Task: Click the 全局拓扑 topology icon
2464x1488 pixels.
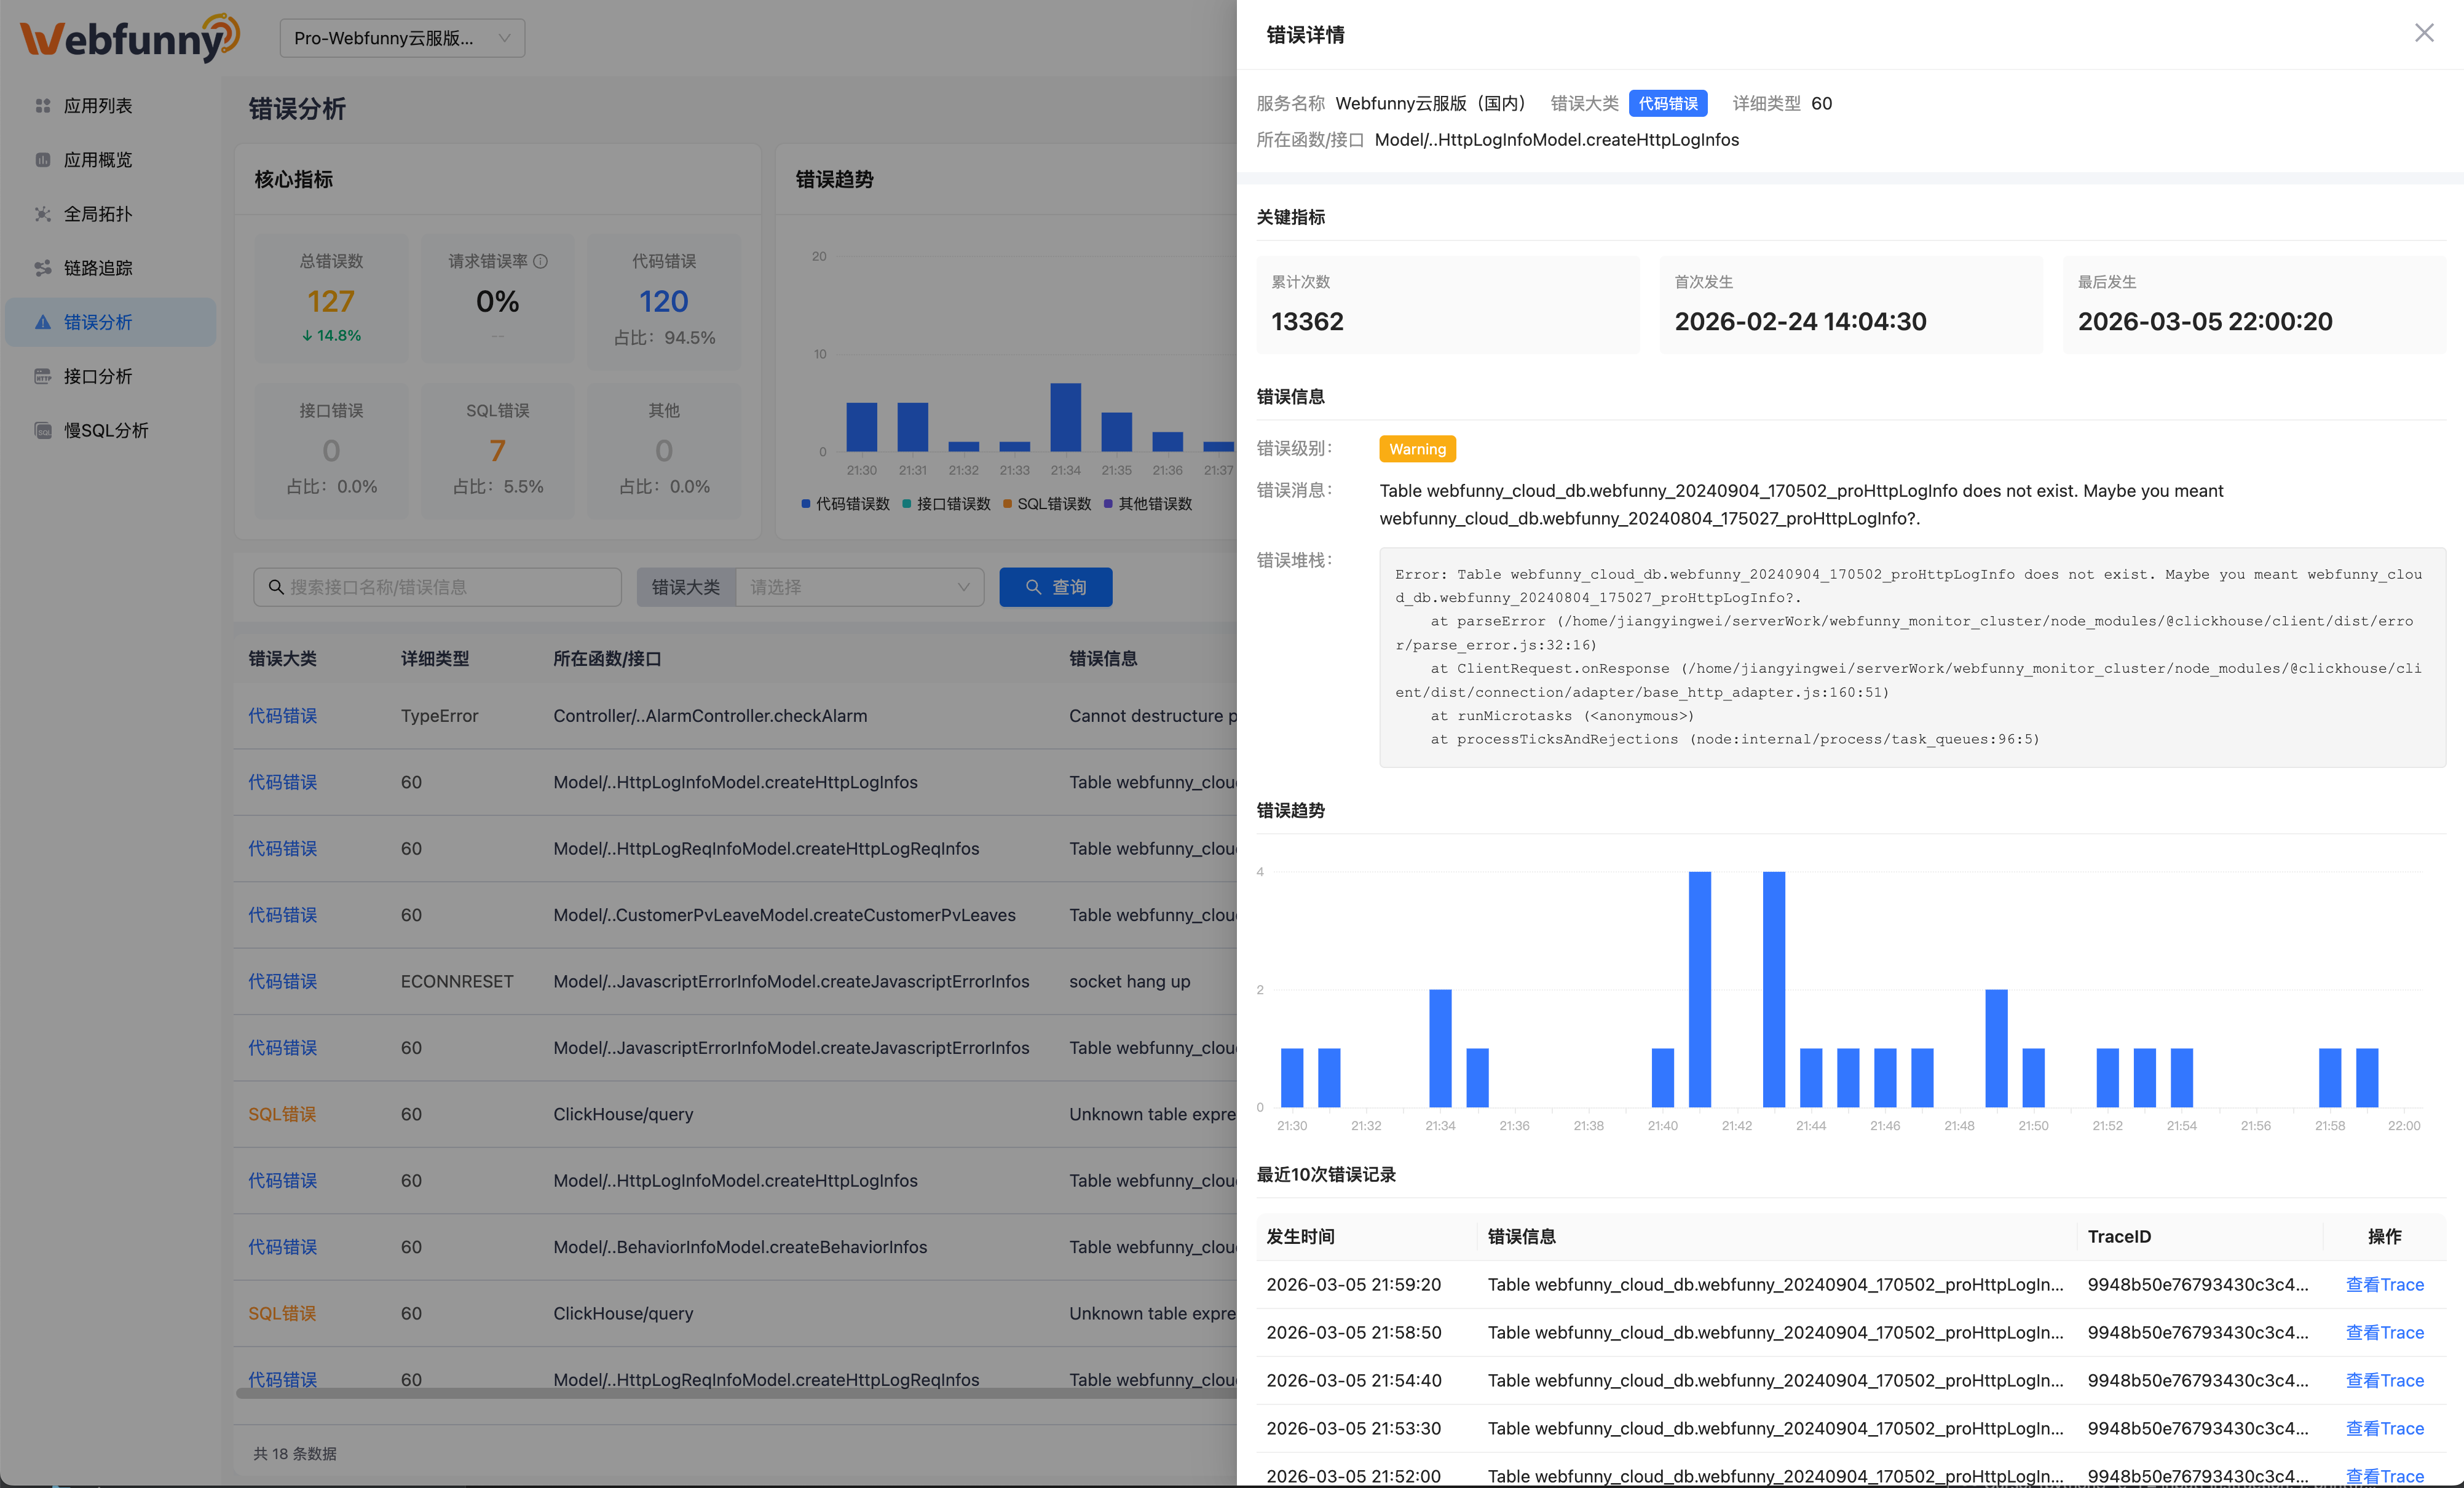Action: click(42, 214)
